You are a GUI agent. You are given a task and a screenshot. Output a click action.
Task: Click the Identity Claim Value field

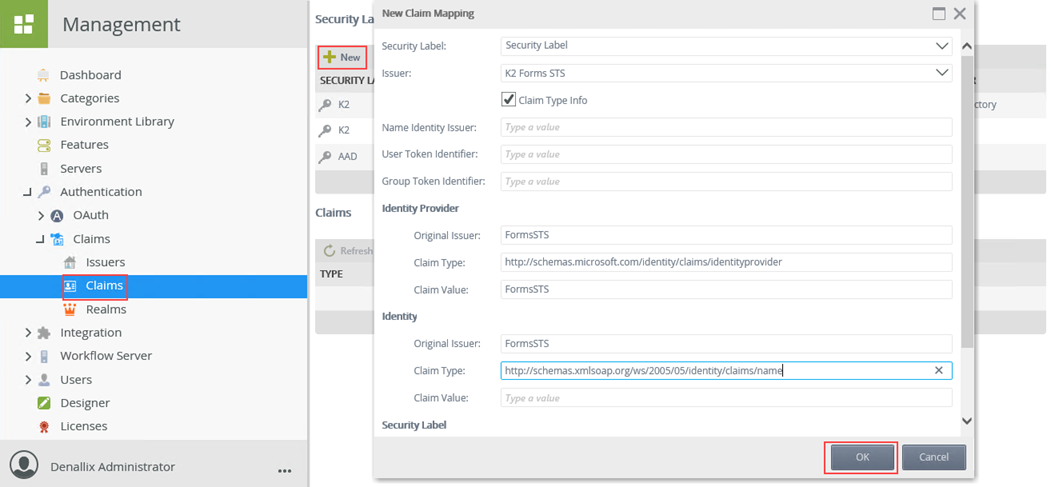point(727,398)
